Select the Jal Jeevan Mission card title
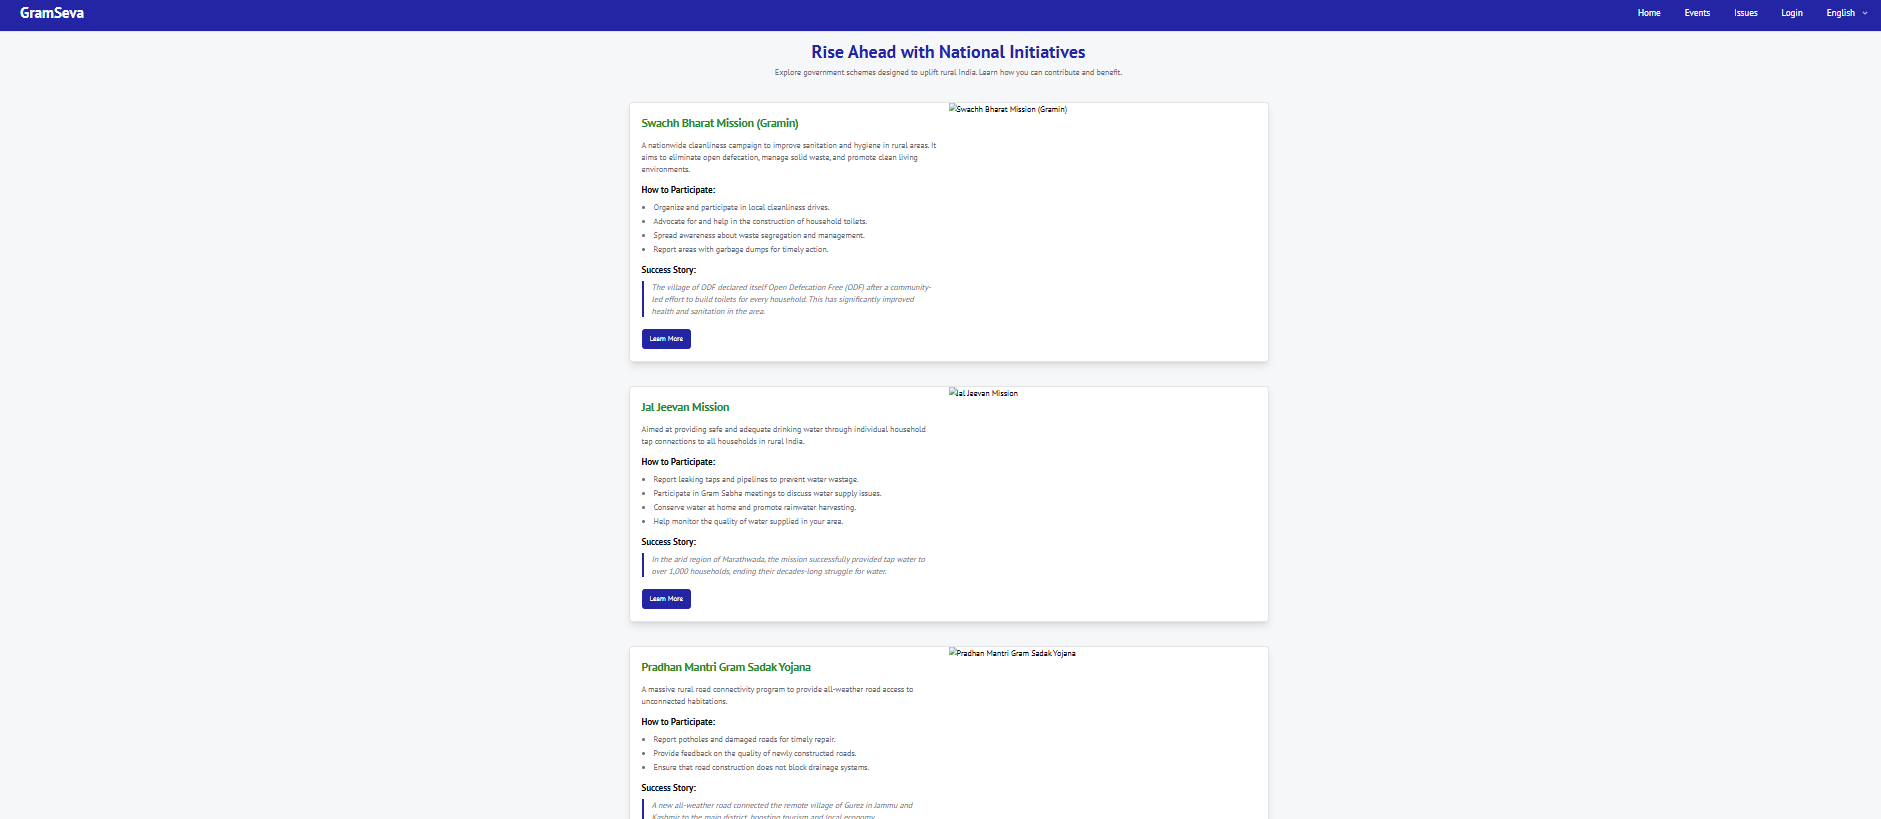This screenshot has width=1881, height=819. coord(685,407)
